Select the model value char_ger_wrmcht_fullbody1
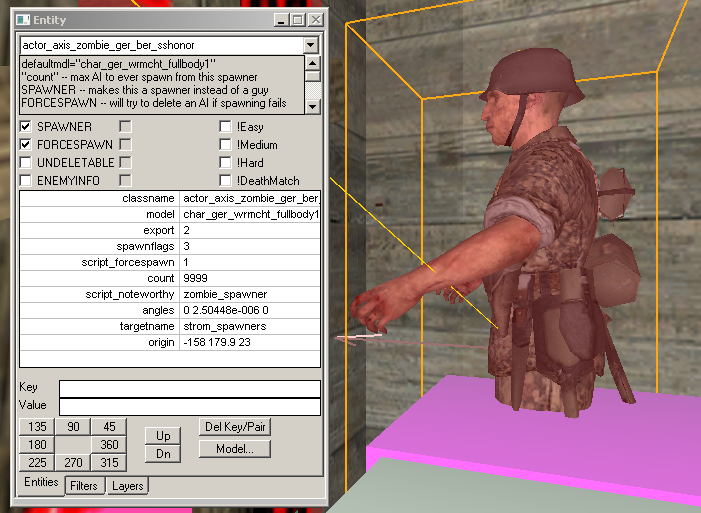Screen dimensions: 701x513 tap(251, 214)
